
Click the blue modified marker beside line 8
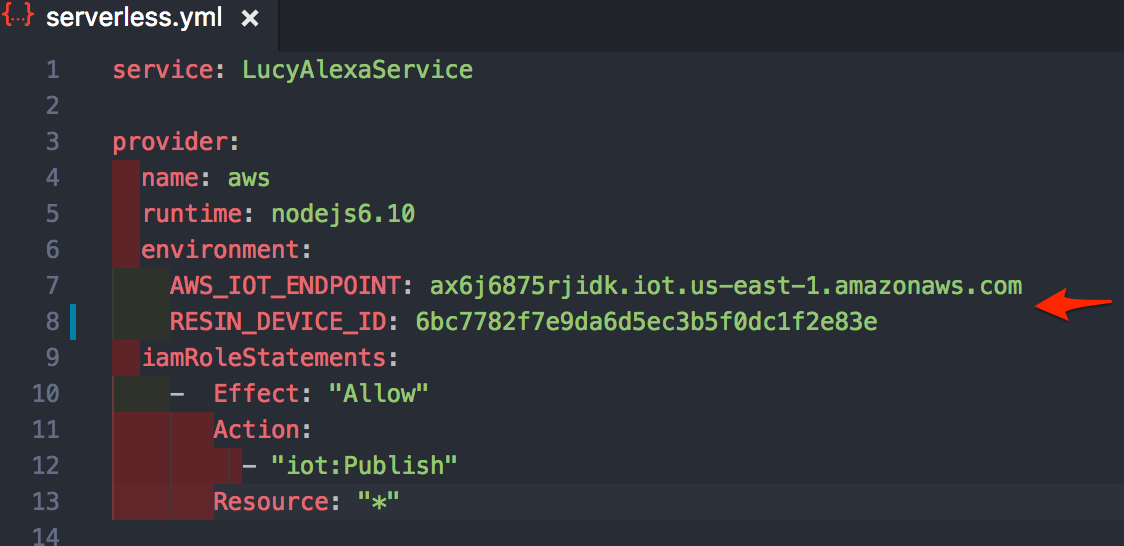pos(73,323)
